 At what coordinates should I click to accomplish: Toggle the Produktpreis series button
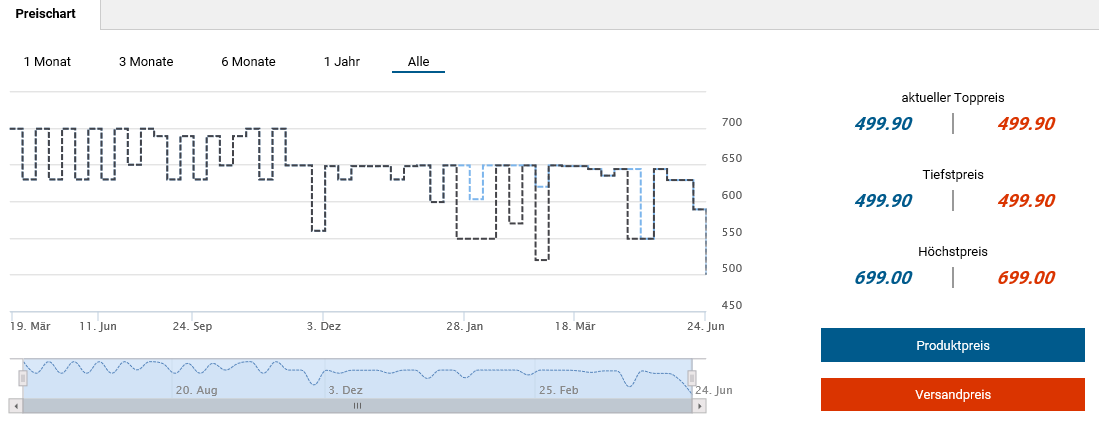pos(952,345)
